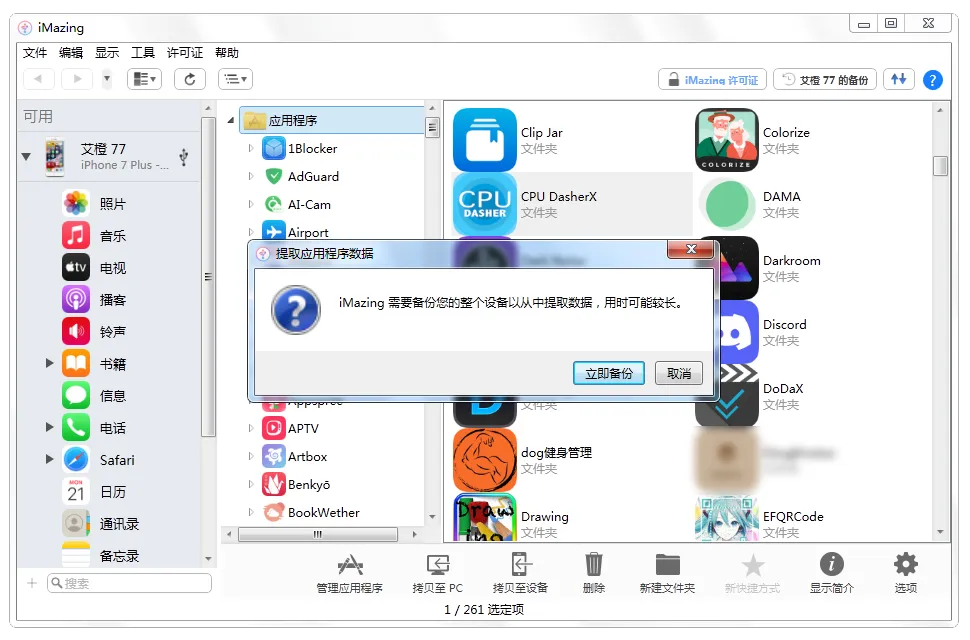Image resolution: width=970 pixels, height=640 pixels.
Task: Click Show Info (显示简介) icon
Action: 832,573
